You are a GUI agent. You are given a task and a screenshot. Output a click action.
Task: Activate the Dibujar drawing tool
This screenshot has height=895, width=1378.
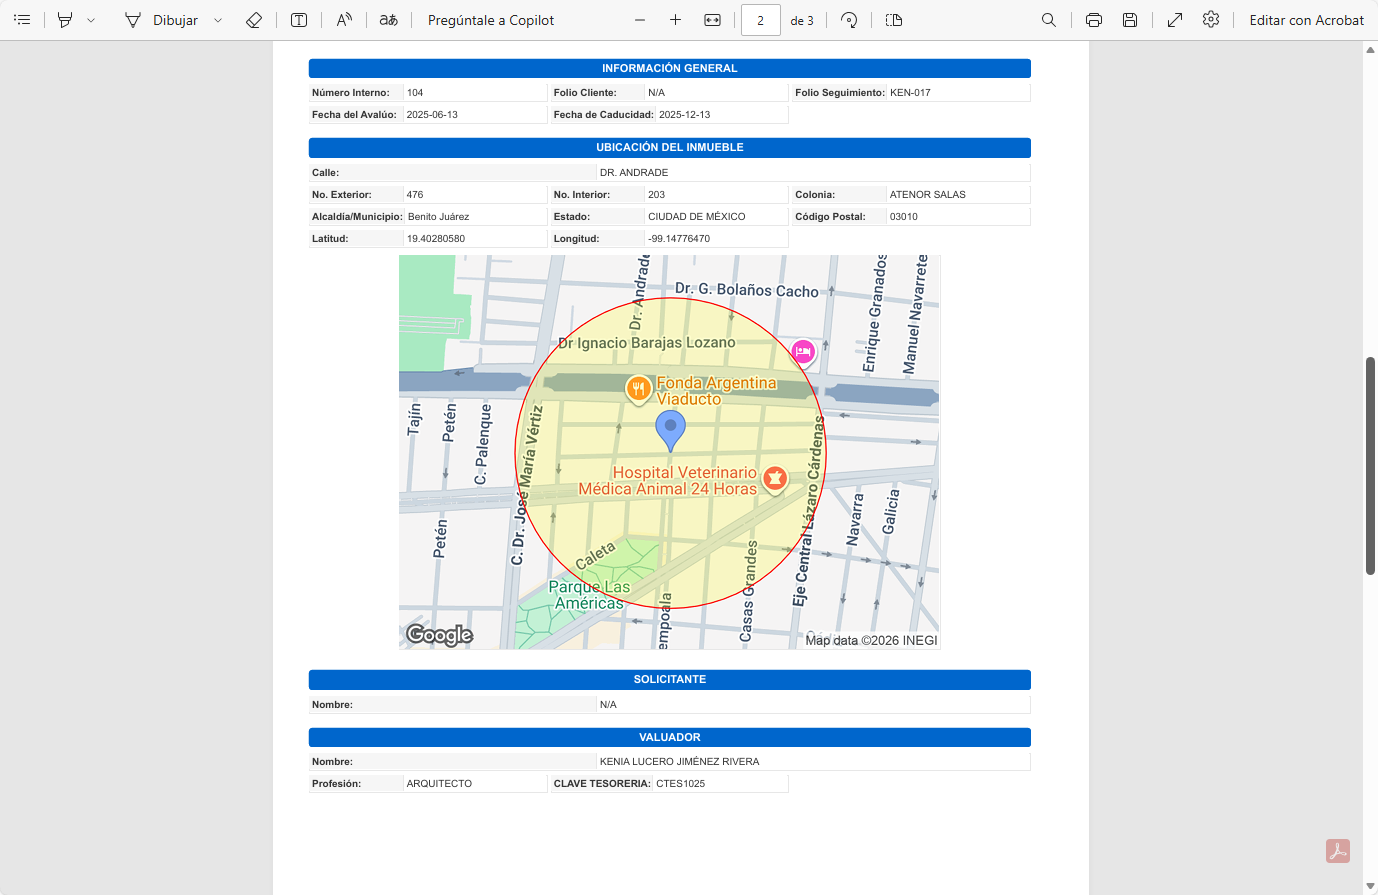point(162,20)
